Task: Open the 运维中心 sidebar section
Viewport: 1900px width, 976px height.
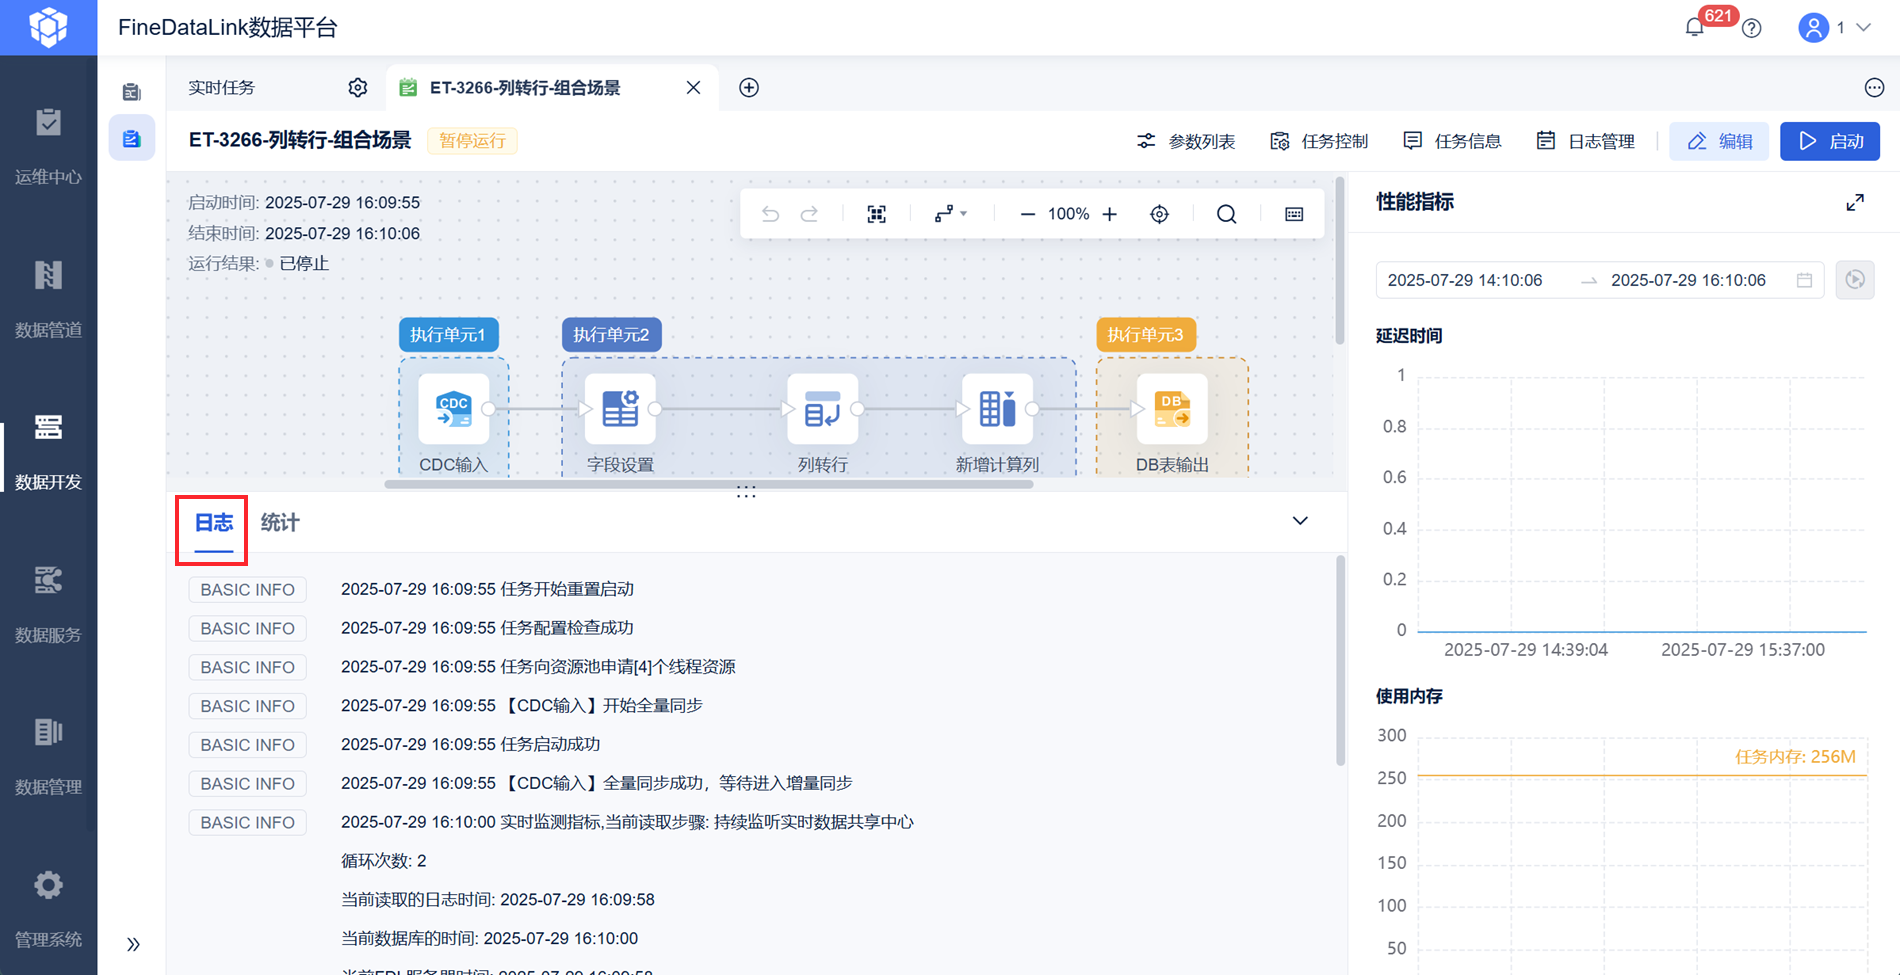Action: pyautogui.click(x=48, y=147)
